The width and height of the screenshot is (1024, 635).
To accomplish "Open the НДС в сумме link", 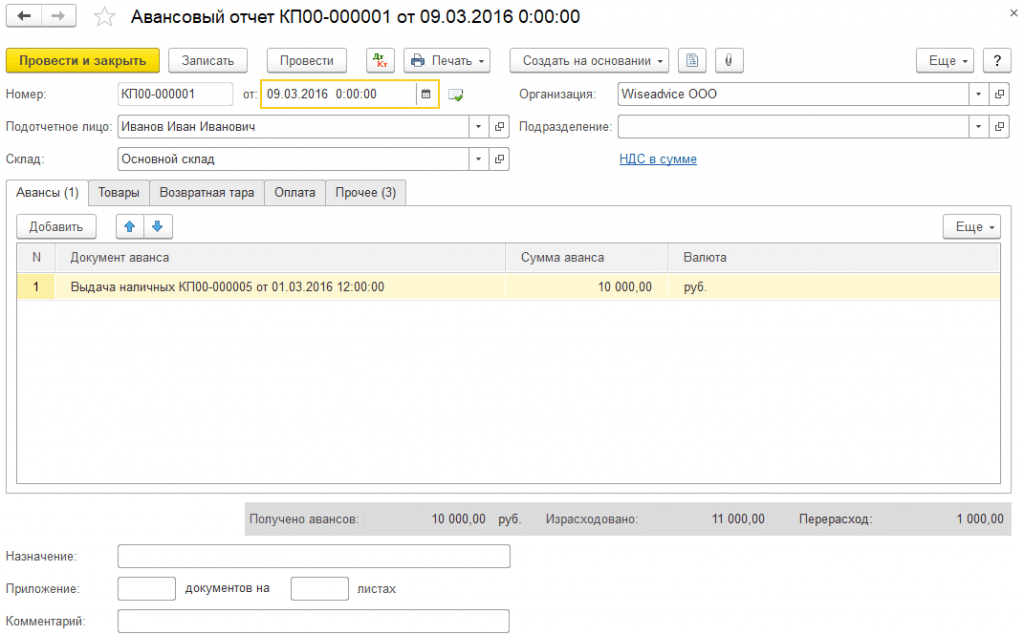I will coord(658,159).
